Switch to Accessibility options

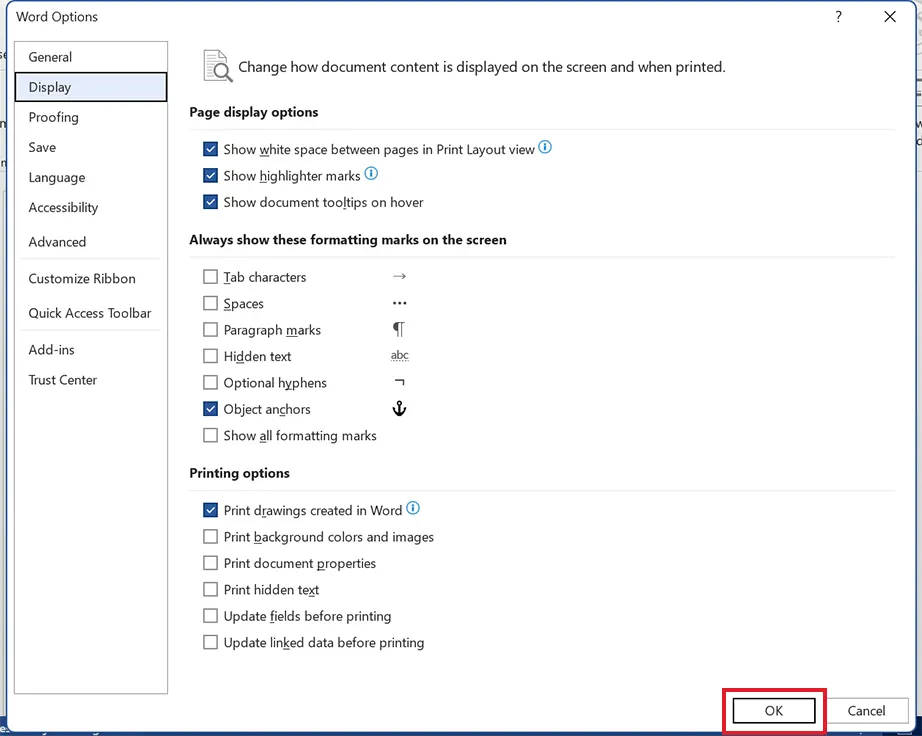(91, 208)
